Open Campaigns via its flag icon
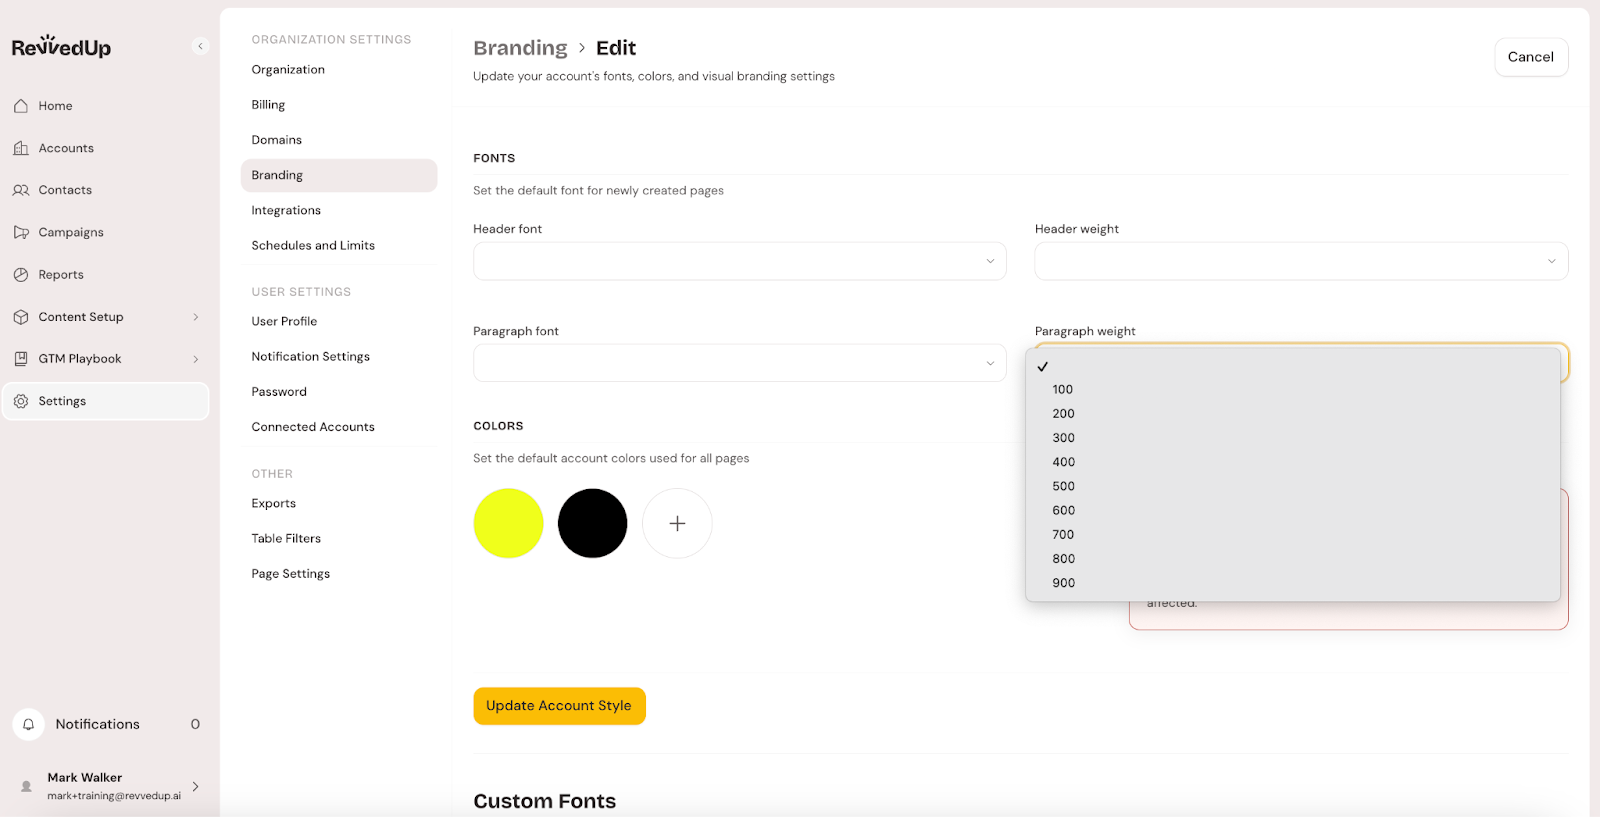Screen dimensions: 1600x817 21,232
